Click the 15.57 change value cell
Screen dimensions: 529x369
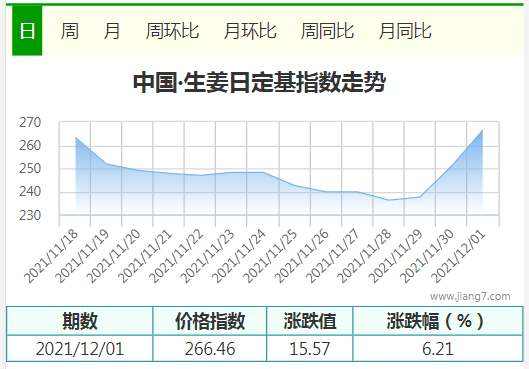coord(310,348)
